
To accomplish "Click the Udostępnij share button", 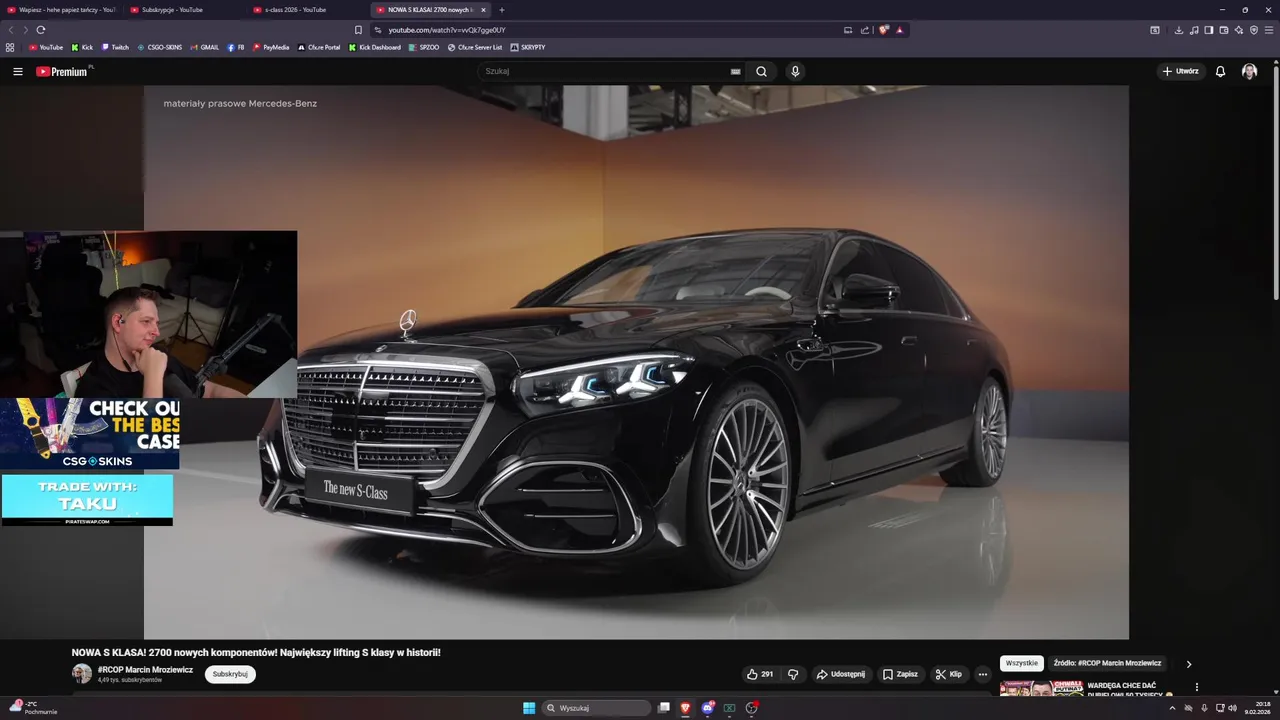I will (x=841, y=674).
